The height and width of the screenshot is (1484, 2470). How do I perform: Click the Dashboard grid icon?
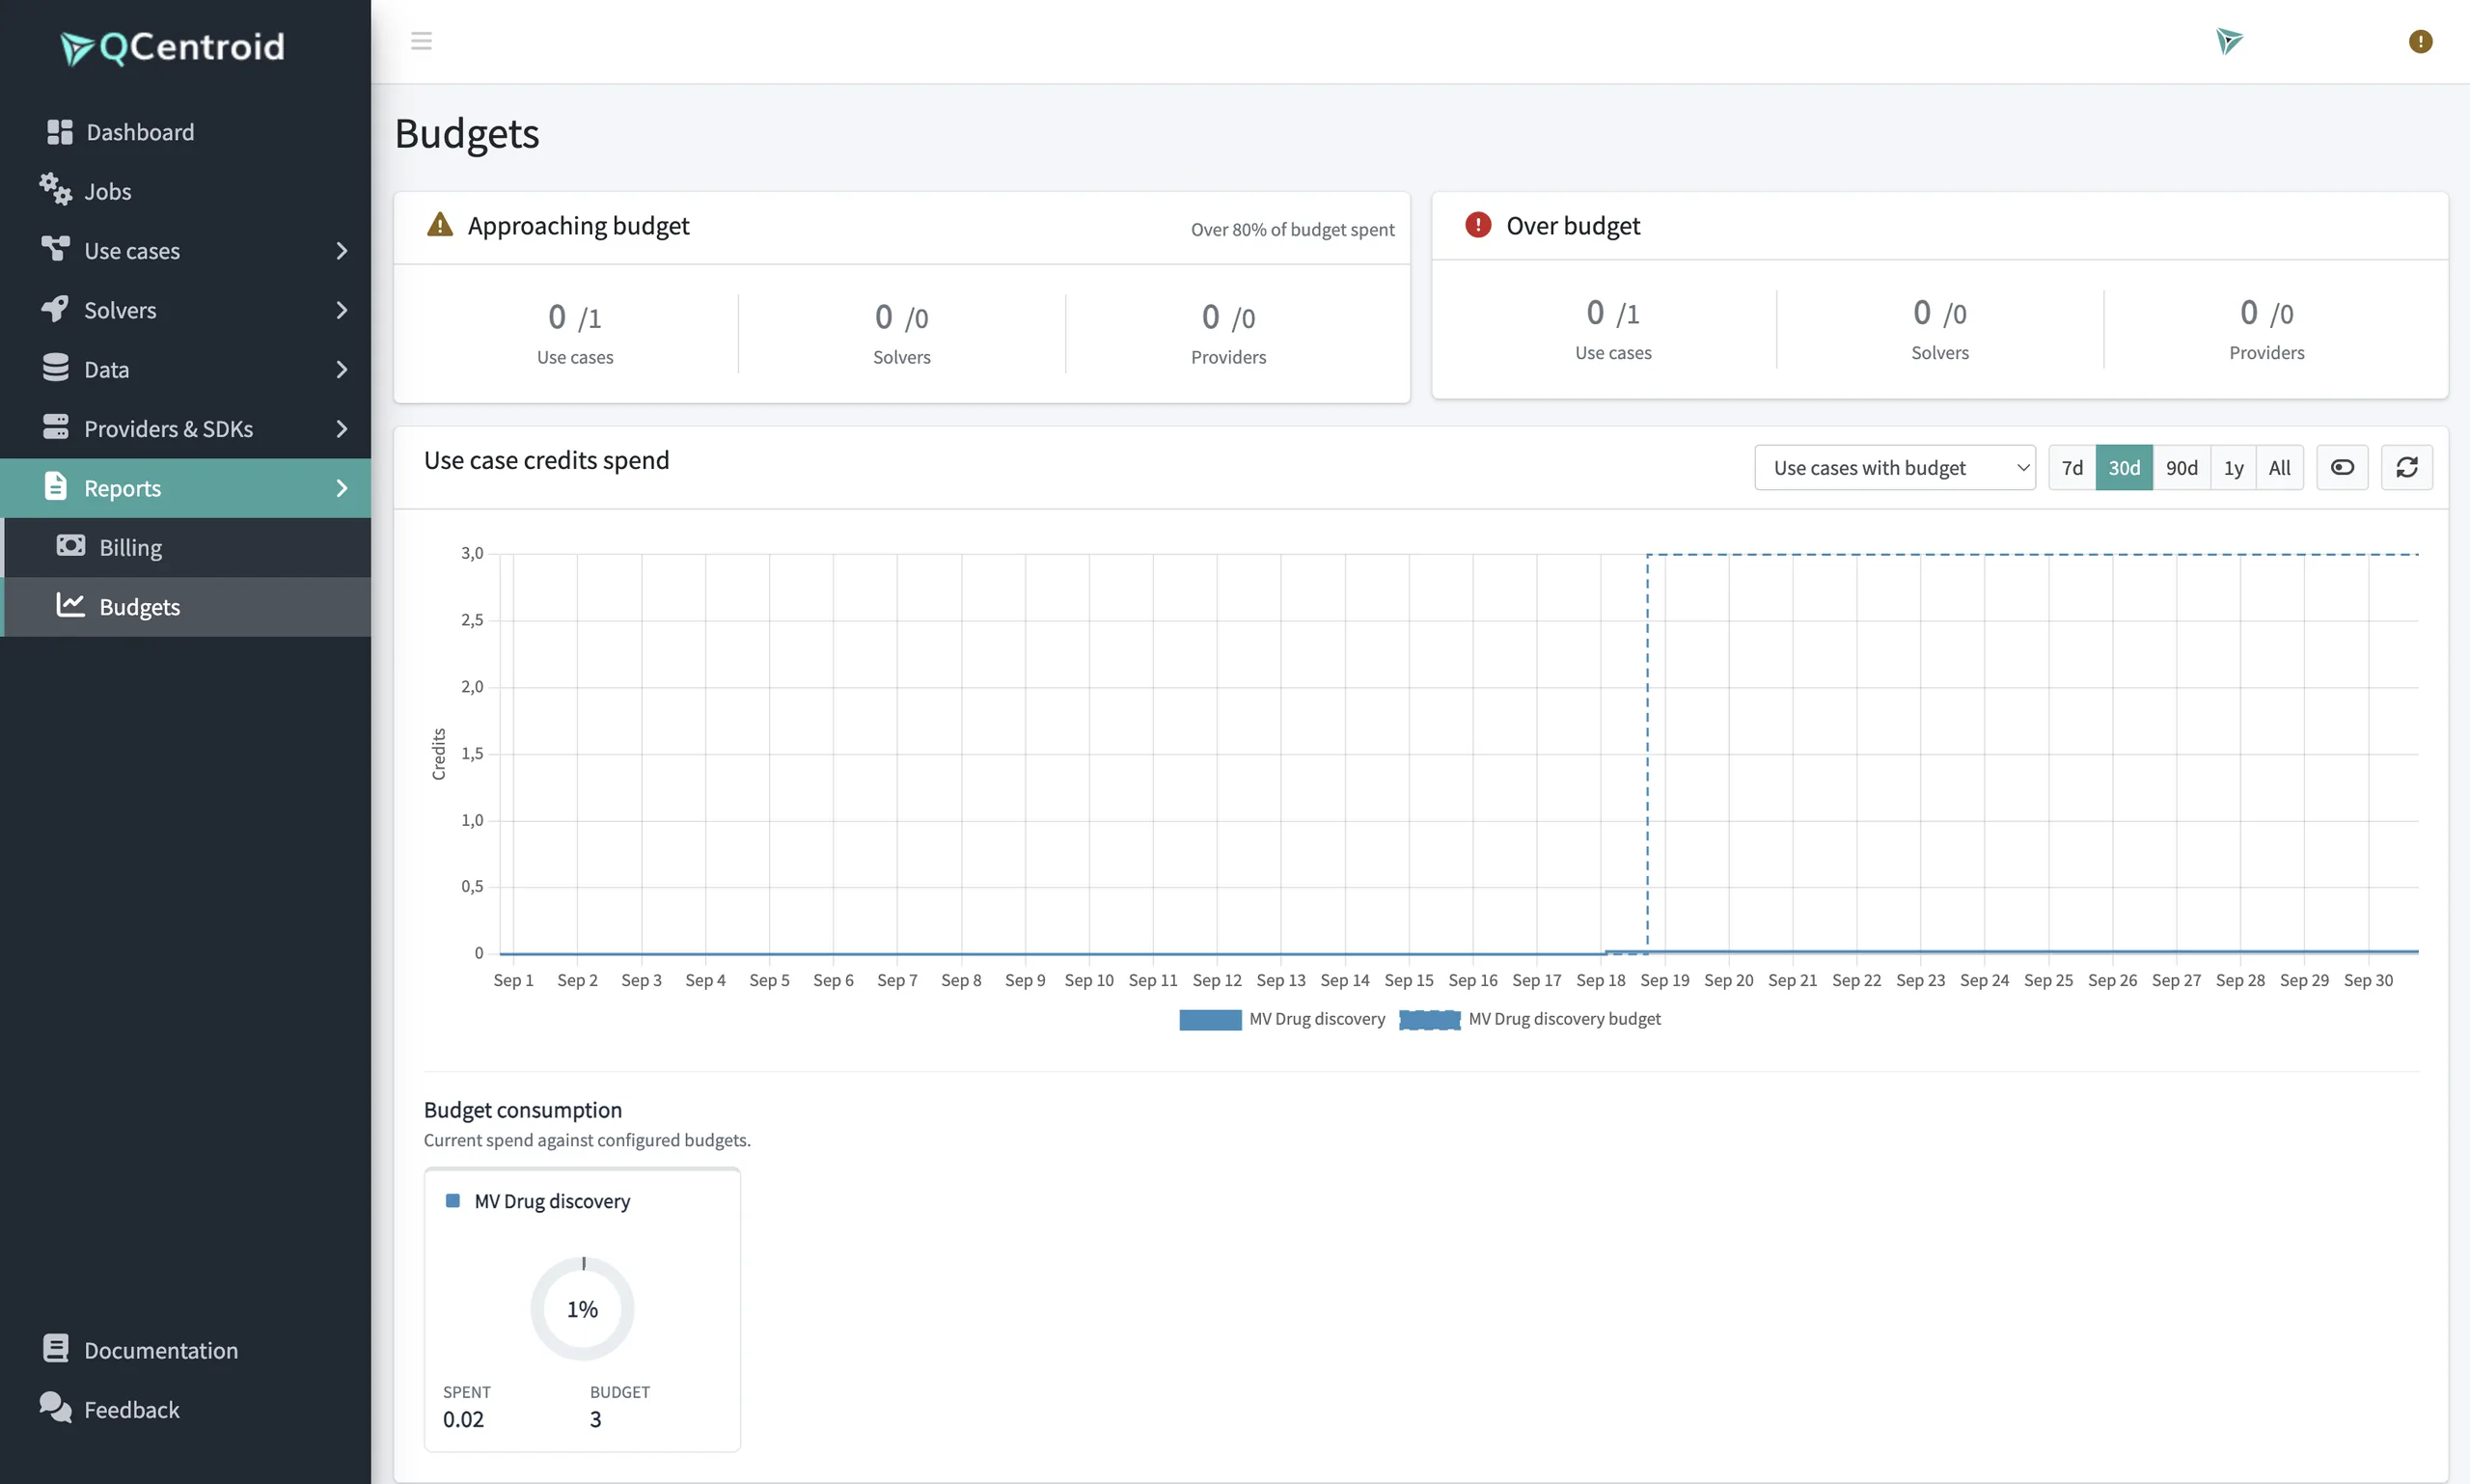pyautogui.click(x=60, y=132)
